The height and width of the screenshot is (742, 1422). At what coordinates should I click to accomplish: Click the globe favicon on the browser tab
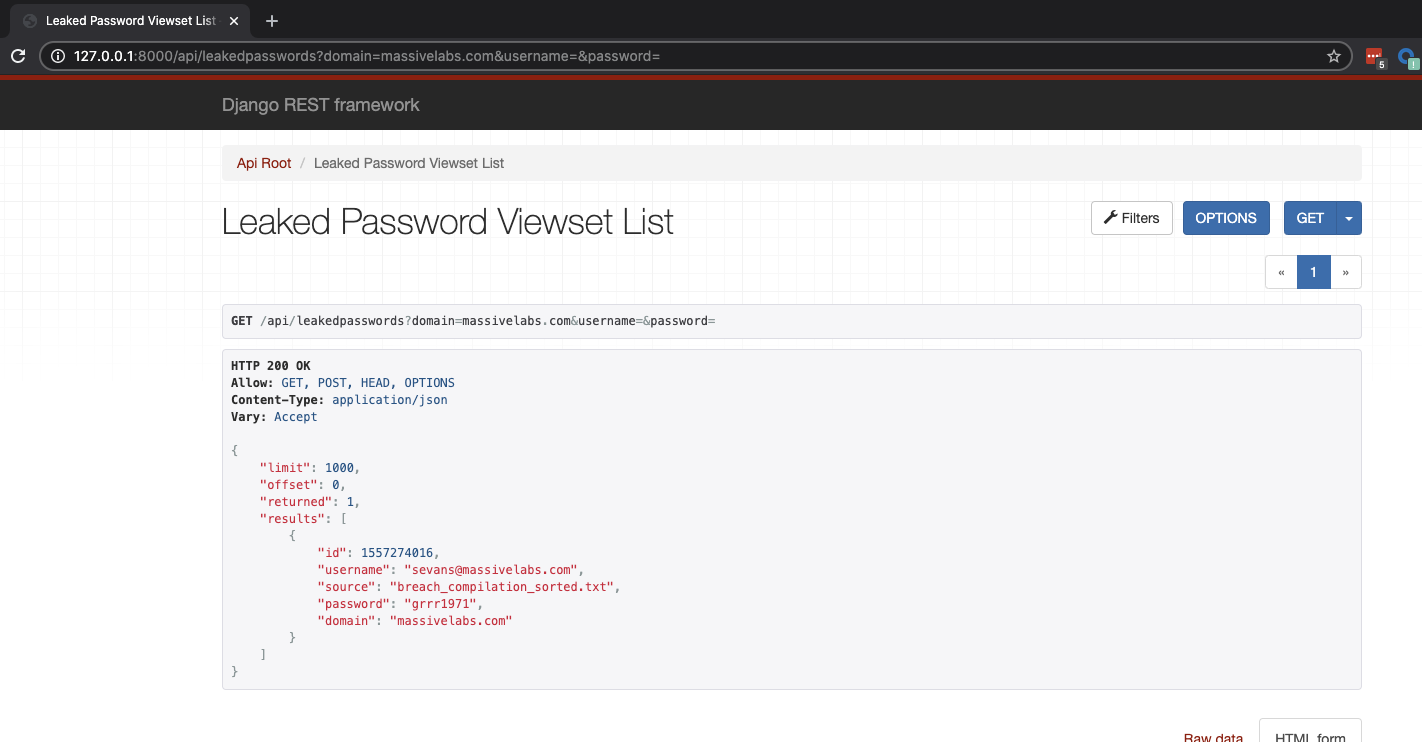click(30, 21)
